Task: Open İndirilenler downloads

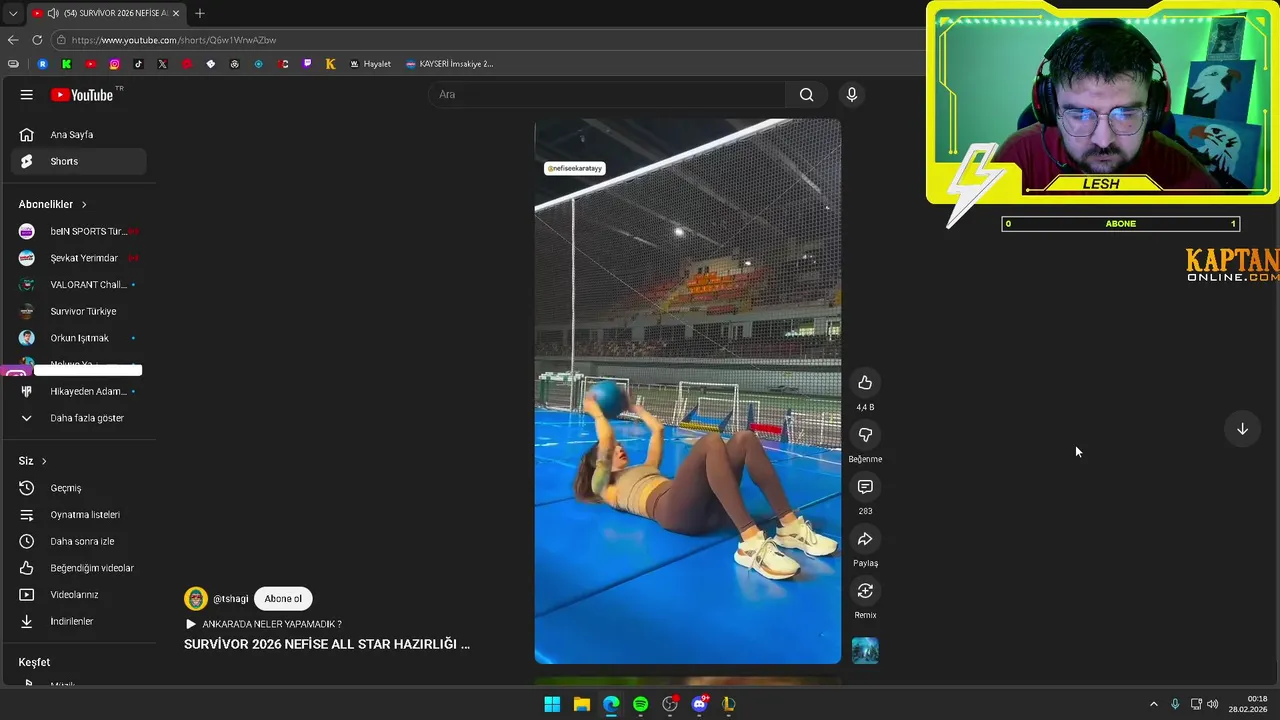Action: coord(78,621)
